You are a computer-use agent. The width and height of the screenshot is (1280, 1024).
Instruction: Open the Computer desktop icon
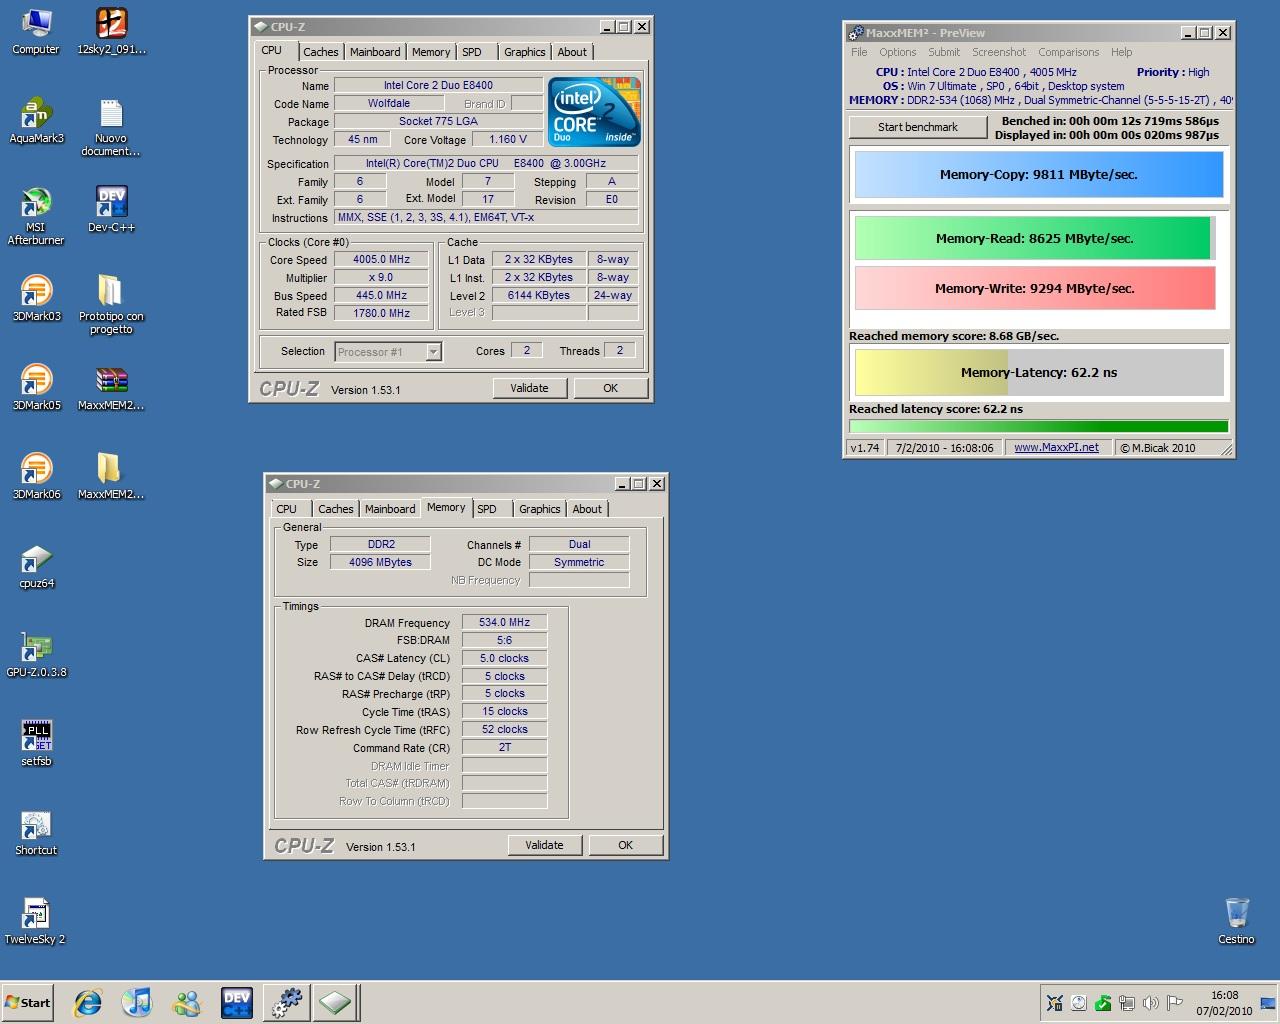point(36,31)
